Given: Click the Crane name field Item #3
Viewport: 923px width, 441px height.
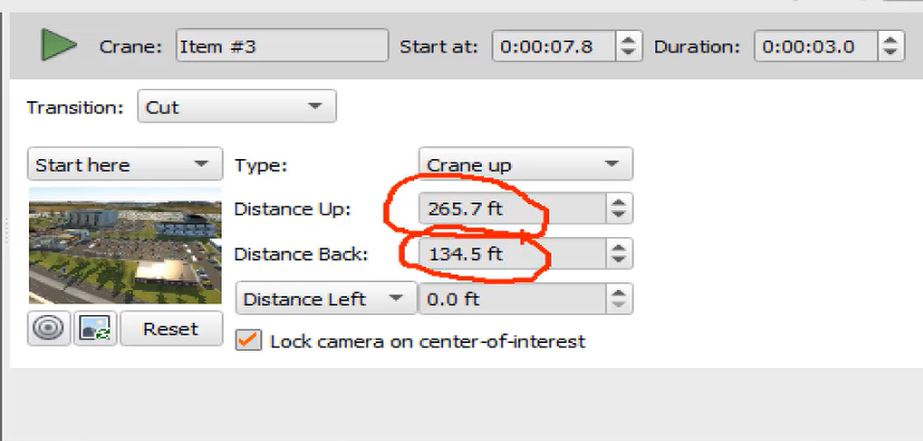Looking at the screenshot, I should [x=282, y=45].
